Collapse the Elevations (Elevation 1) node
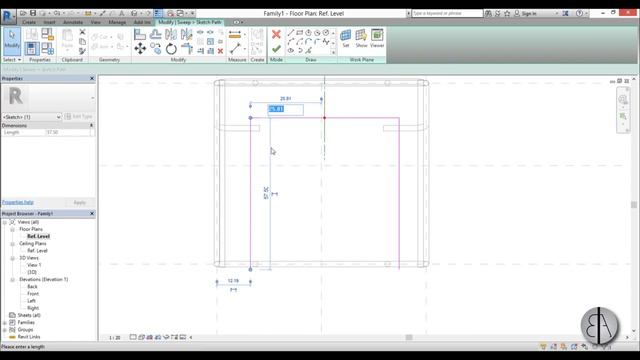The width and height of the screenshot is (640, 360). click(12, 280)
